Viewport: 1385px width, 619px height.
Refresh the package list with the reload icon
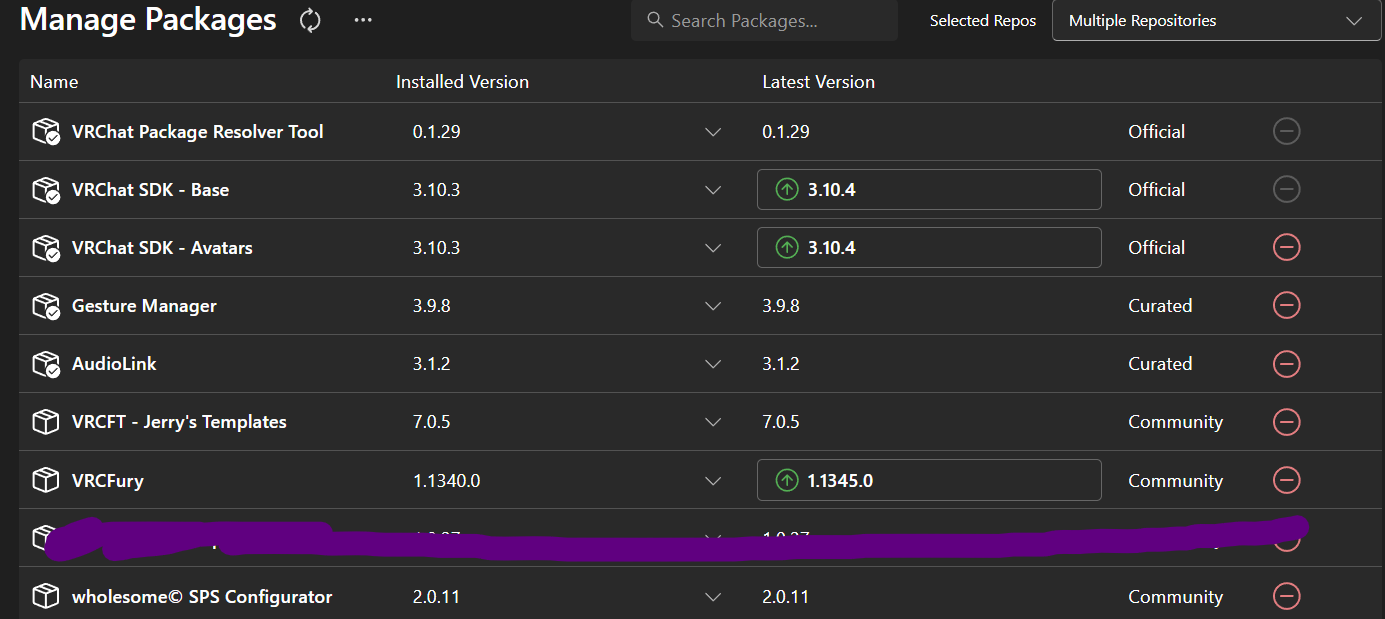point(310,20)
